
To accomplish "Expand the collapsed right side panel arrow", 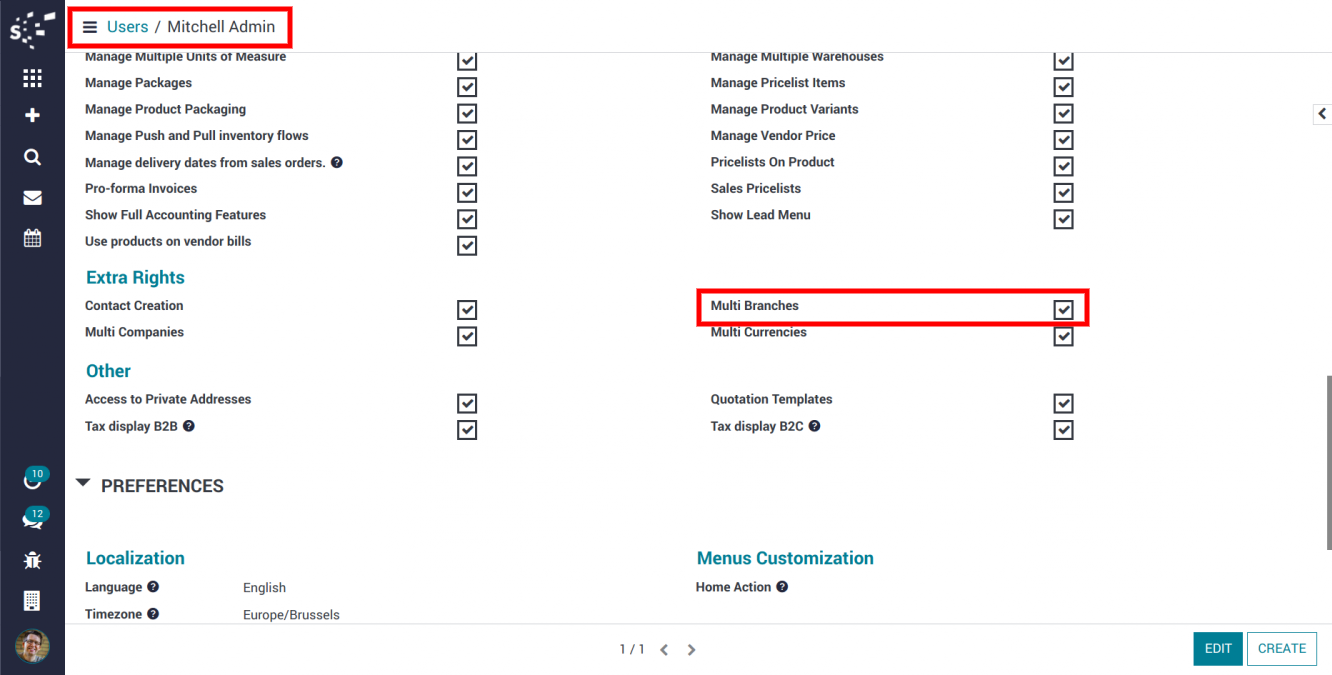I will click(1321, 114).
